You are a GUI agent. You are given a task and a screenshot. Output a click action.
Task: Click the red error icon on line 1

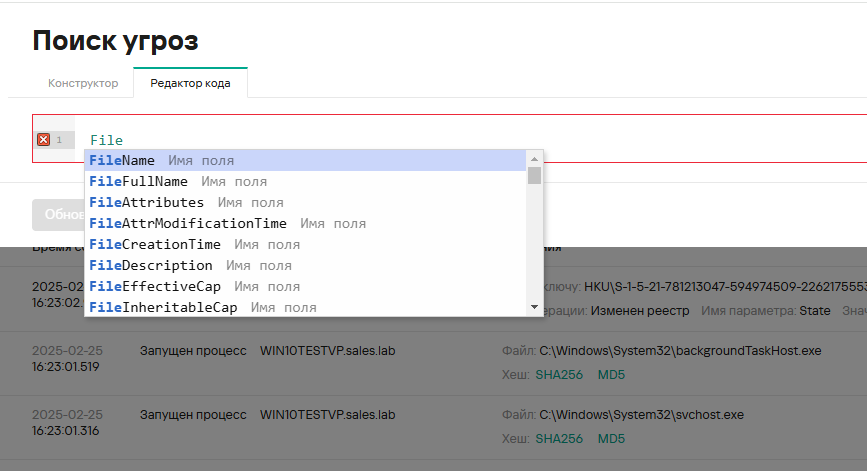(x=44, y=140)
